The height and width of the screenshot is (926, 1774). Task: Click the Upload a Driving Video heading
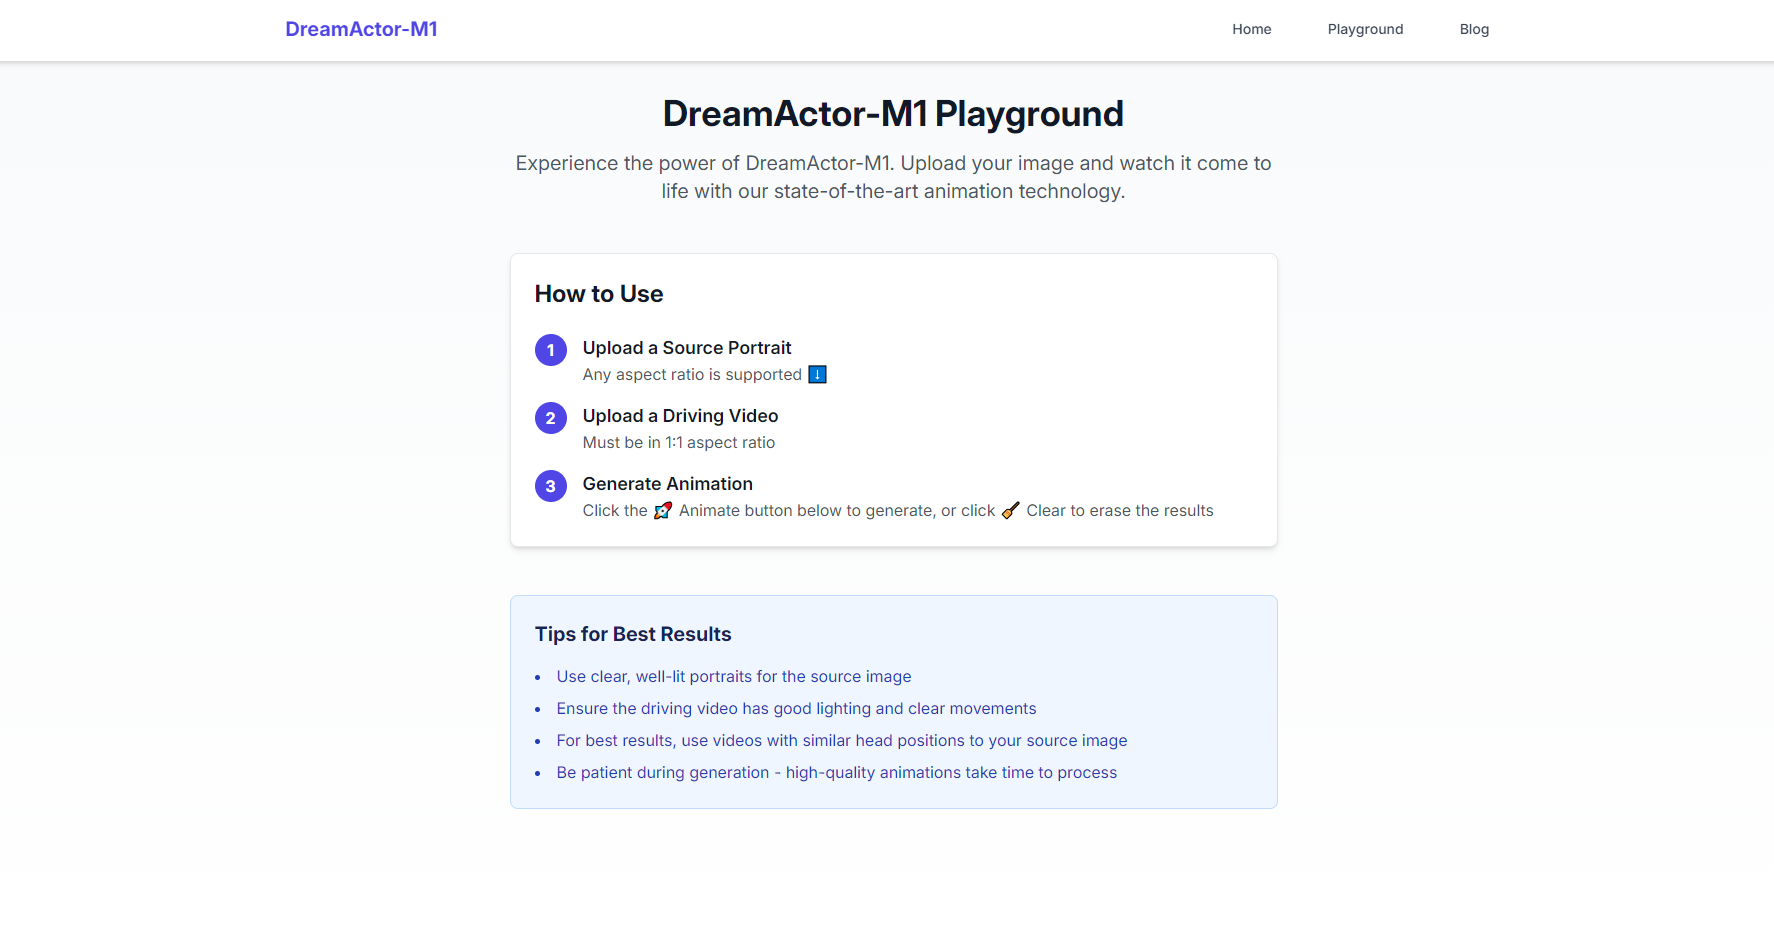(680, 415)
